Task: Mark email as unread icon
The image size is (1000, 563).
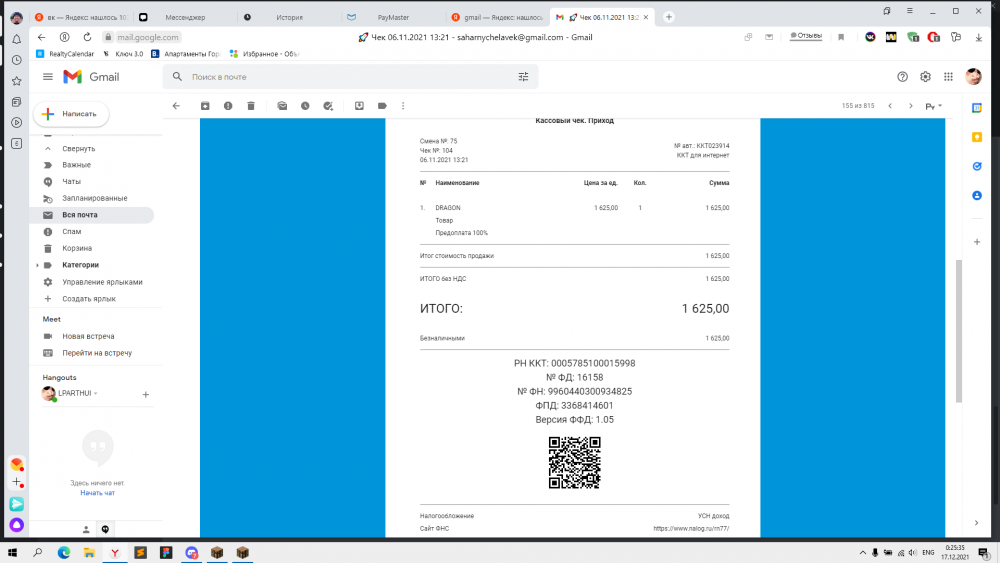Action: 282,106
